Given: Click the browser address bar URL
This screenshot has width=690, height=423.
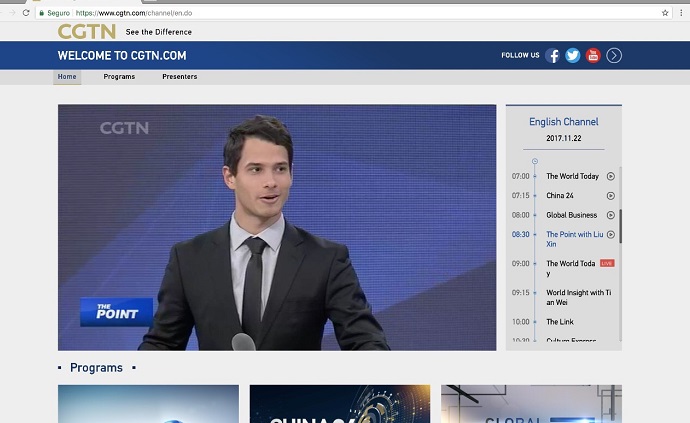Looking at the screenshot, I should point(134,13).
